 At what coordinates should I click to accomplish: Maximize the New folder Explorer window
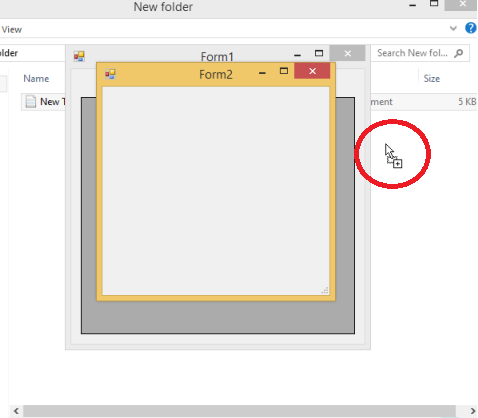434,4
